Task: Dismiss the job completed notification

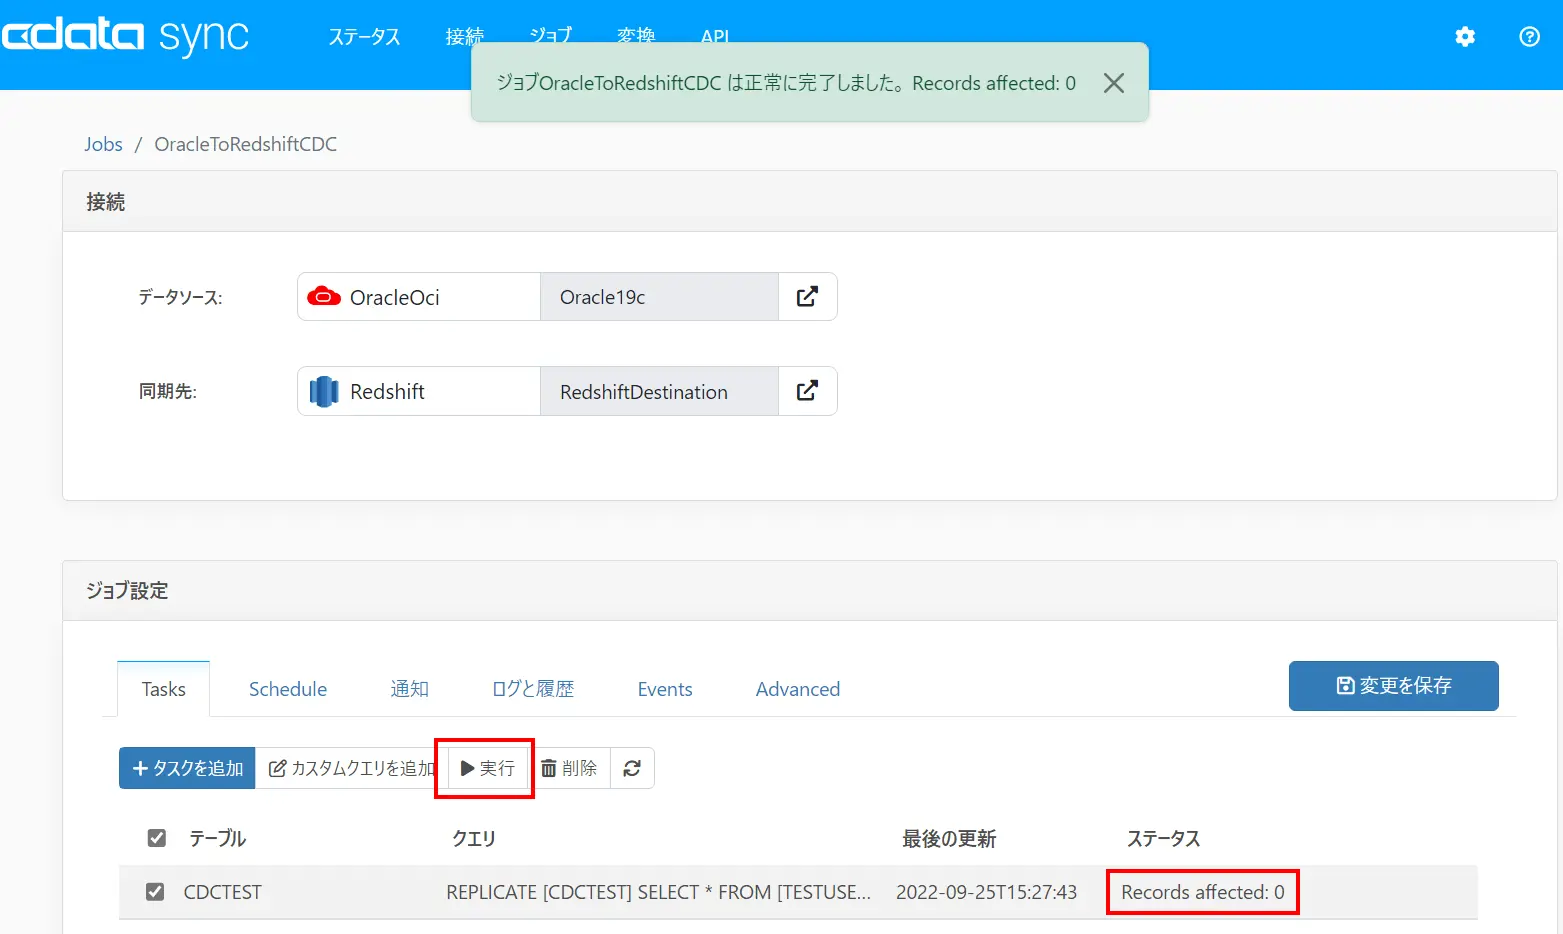Action: tap(1114, 83)
